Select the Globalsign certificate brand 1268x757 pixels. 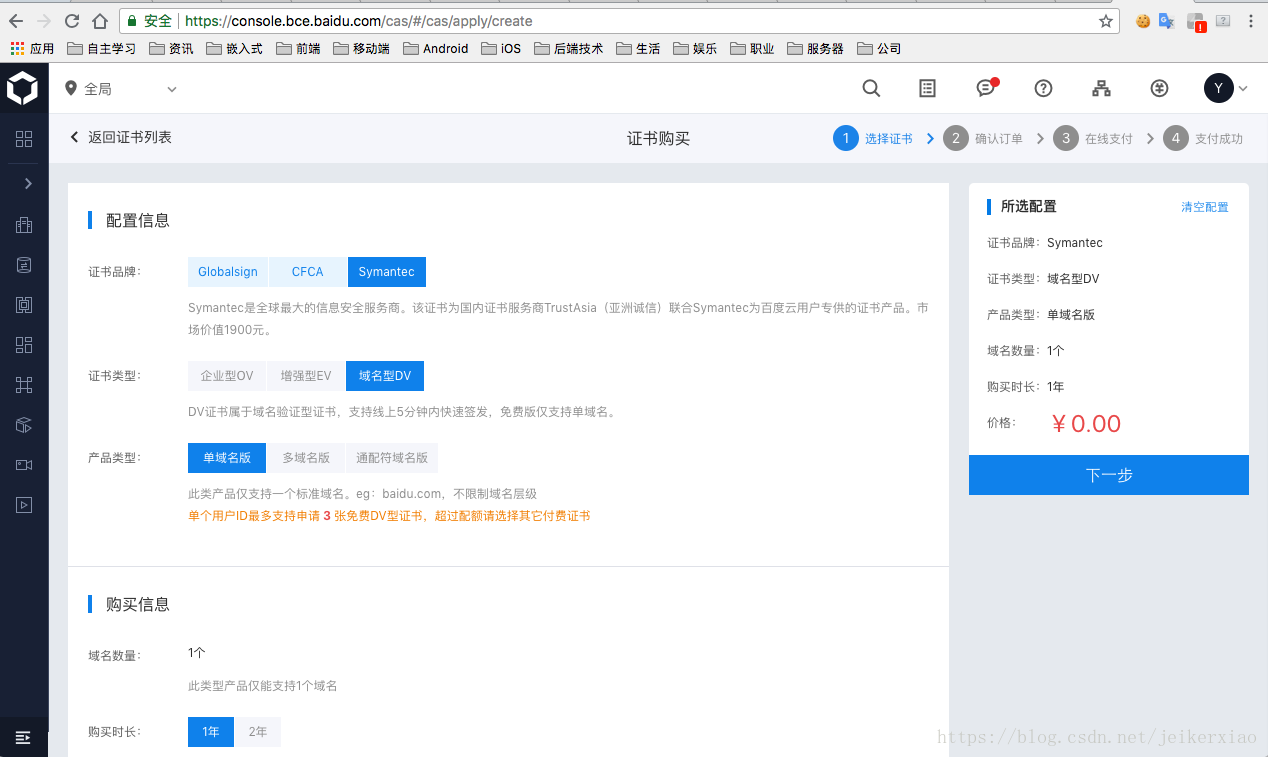(x=228, y=272)
